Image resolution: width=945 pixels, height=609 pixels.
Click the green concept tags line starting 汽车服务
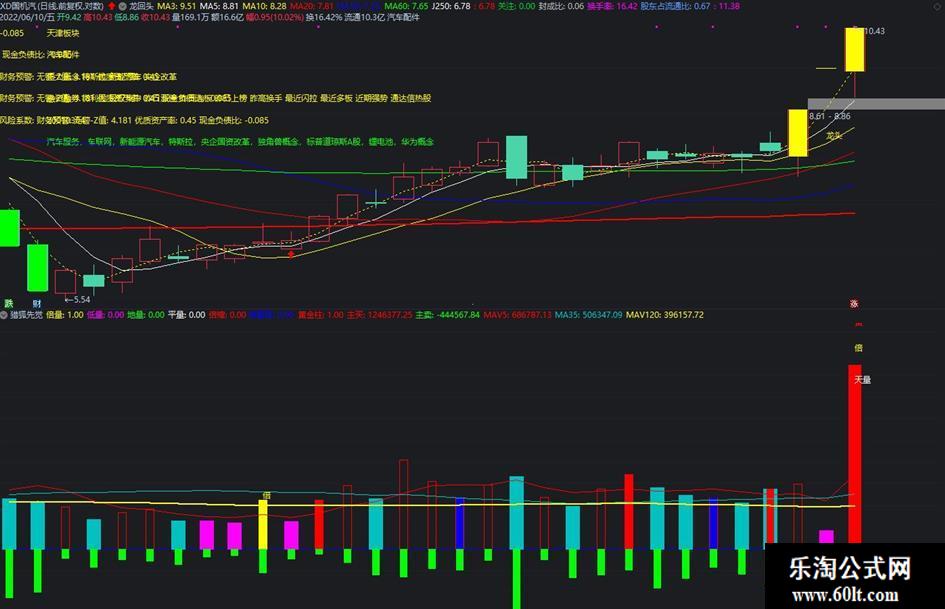[240, 142]
